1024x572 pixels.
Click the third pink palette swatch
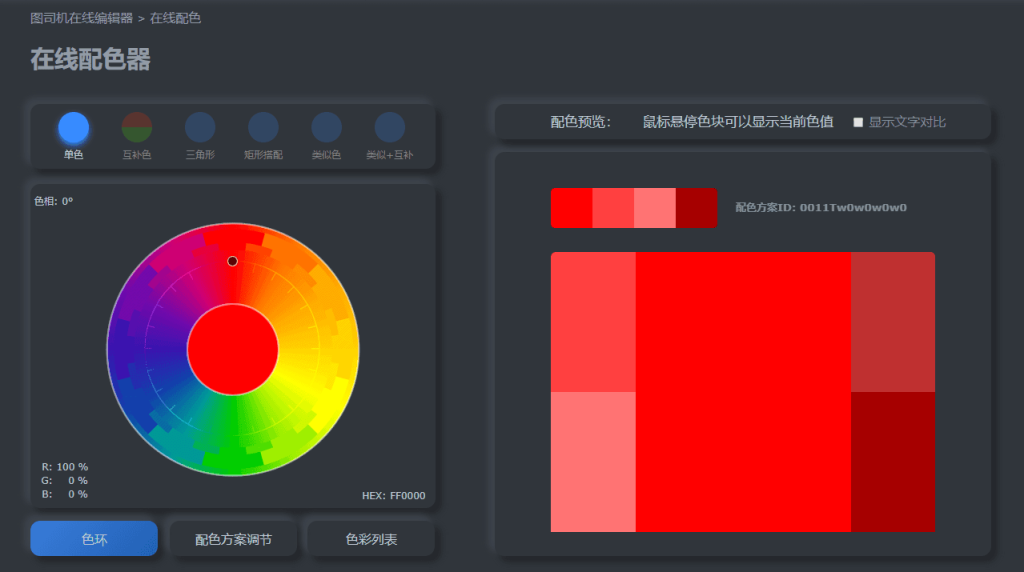655,208
